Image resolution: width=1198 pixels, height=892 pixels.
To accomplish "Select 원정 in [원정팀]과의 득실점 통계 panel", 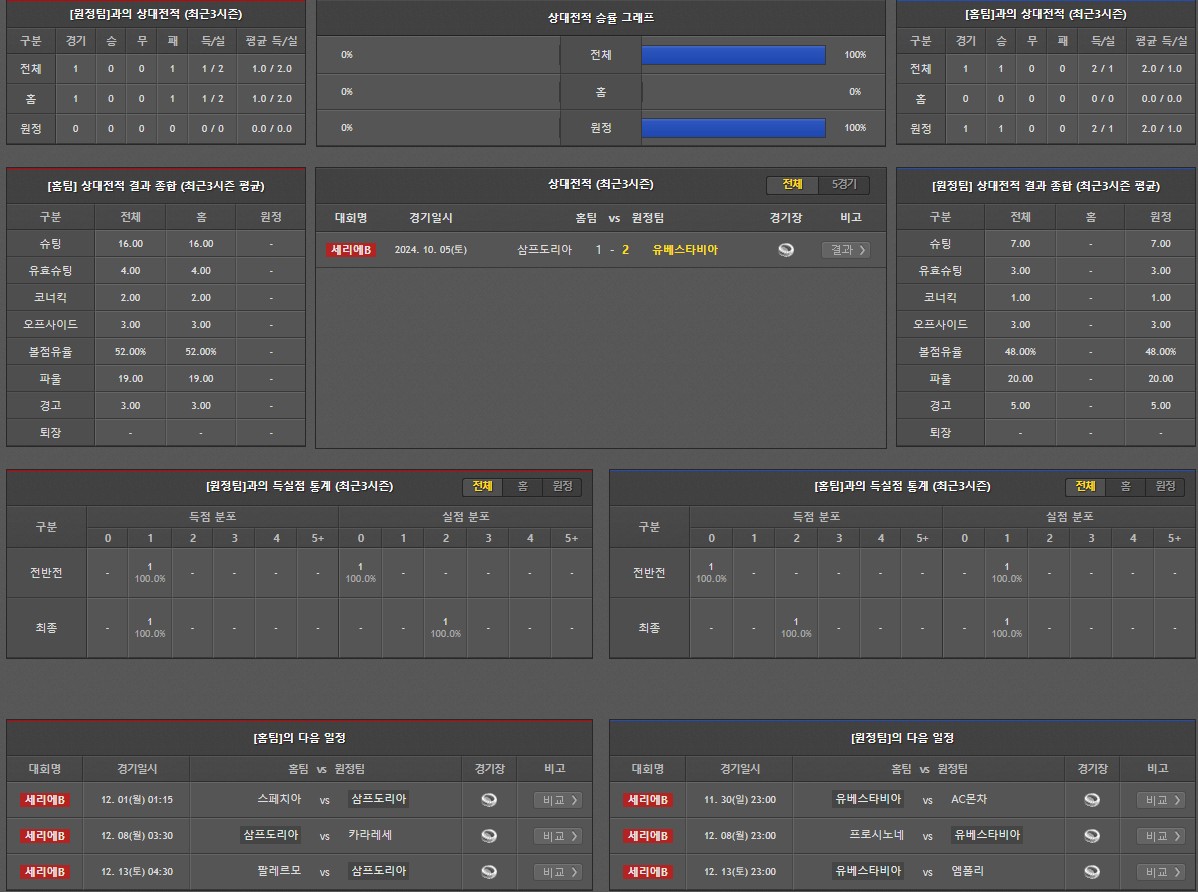I will (x=562, y=487).
